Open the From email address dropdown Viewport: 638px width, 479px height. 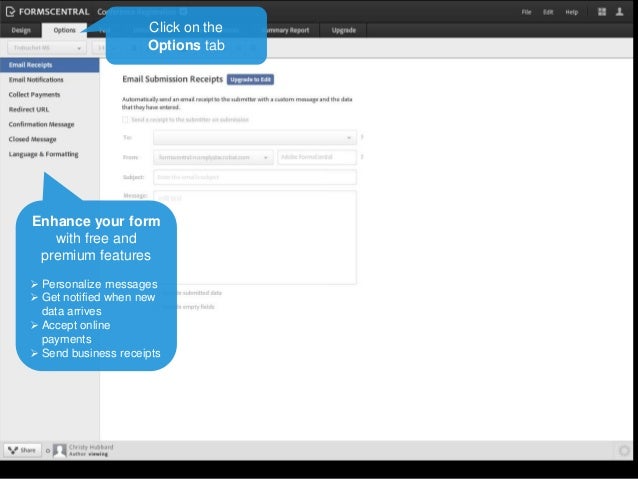[213, 157]
